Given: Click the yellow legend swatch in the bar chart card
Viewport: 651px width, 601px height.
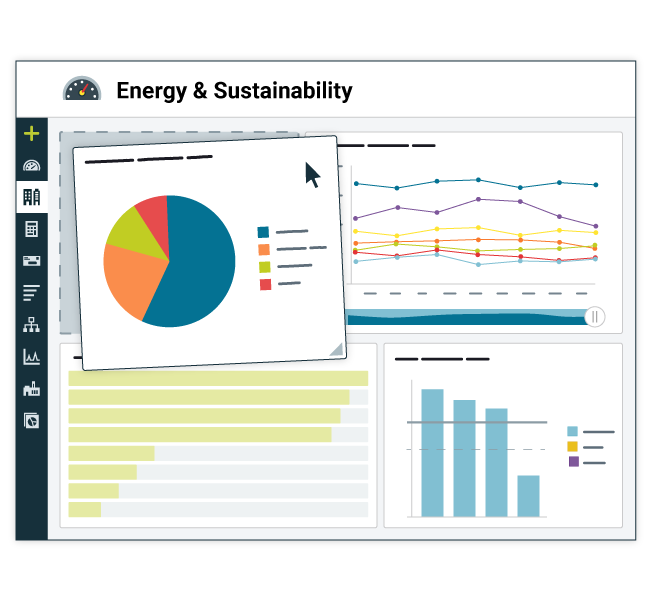Looking at the screenshot, I should (x=573, y=447).
